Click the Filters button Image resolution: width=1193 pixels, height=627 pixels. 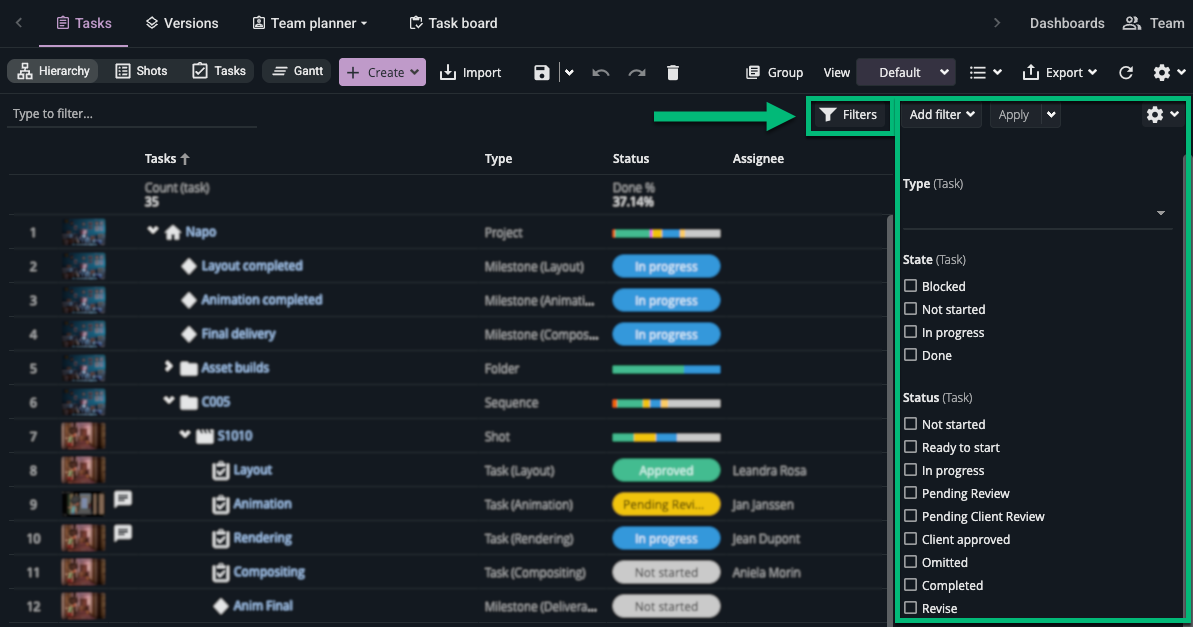point(848,115)
